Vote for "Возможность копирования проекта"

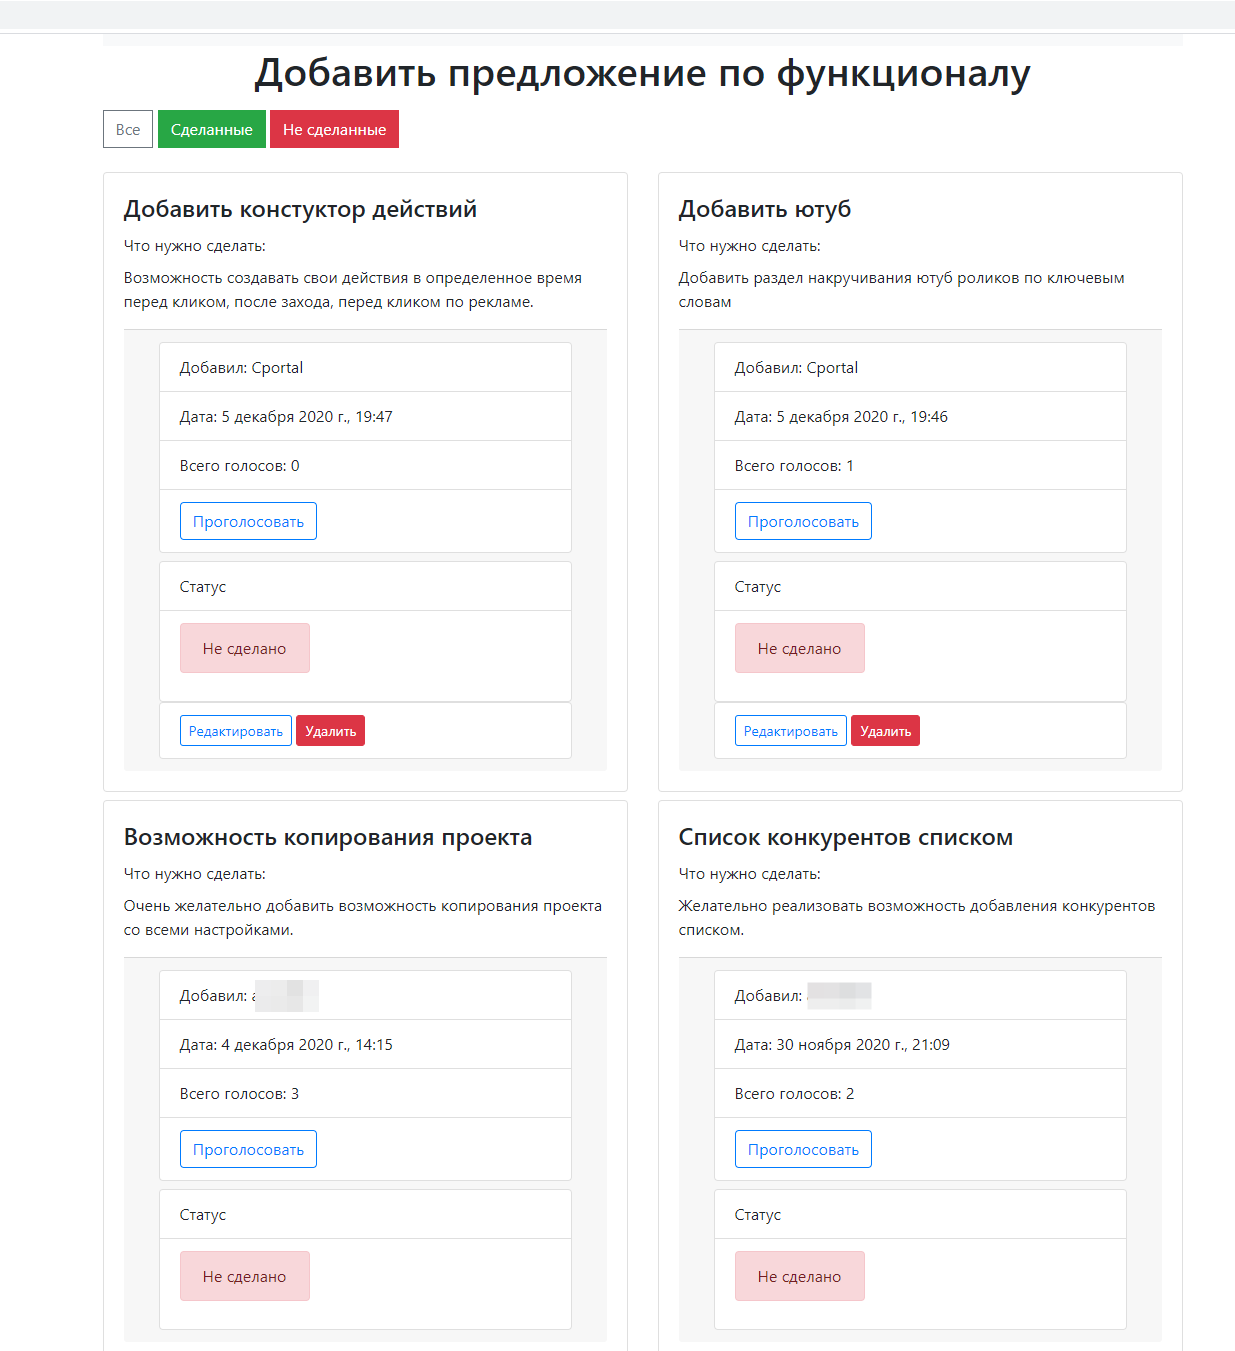[x=248, y=1149]
